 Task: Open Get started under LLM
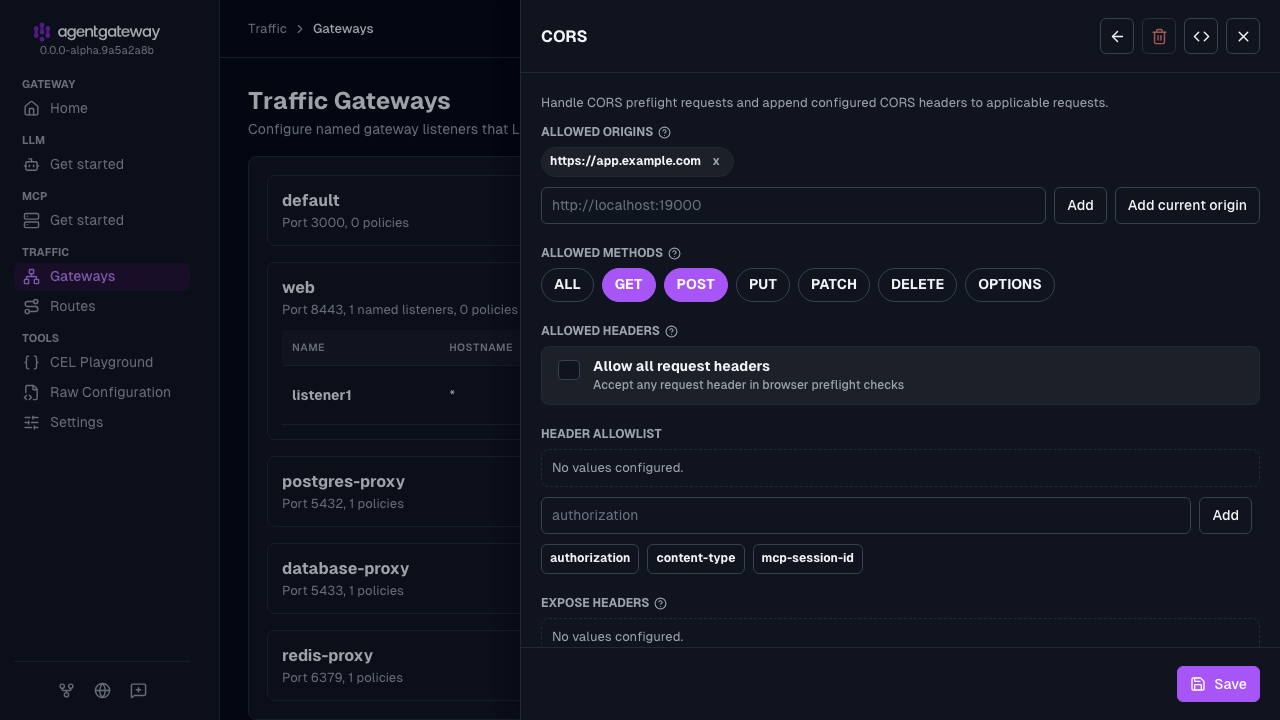(x=102, y=164)
